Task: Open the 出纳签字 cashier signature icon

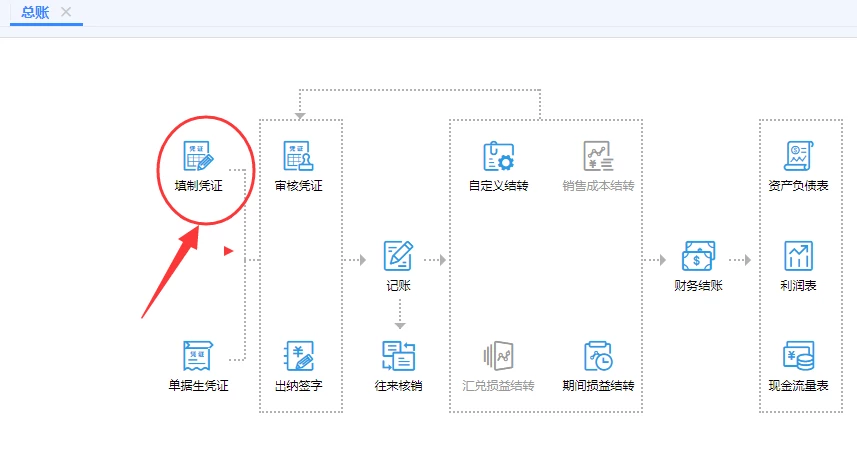Action: pyautogui.click(x=298, y=356)
